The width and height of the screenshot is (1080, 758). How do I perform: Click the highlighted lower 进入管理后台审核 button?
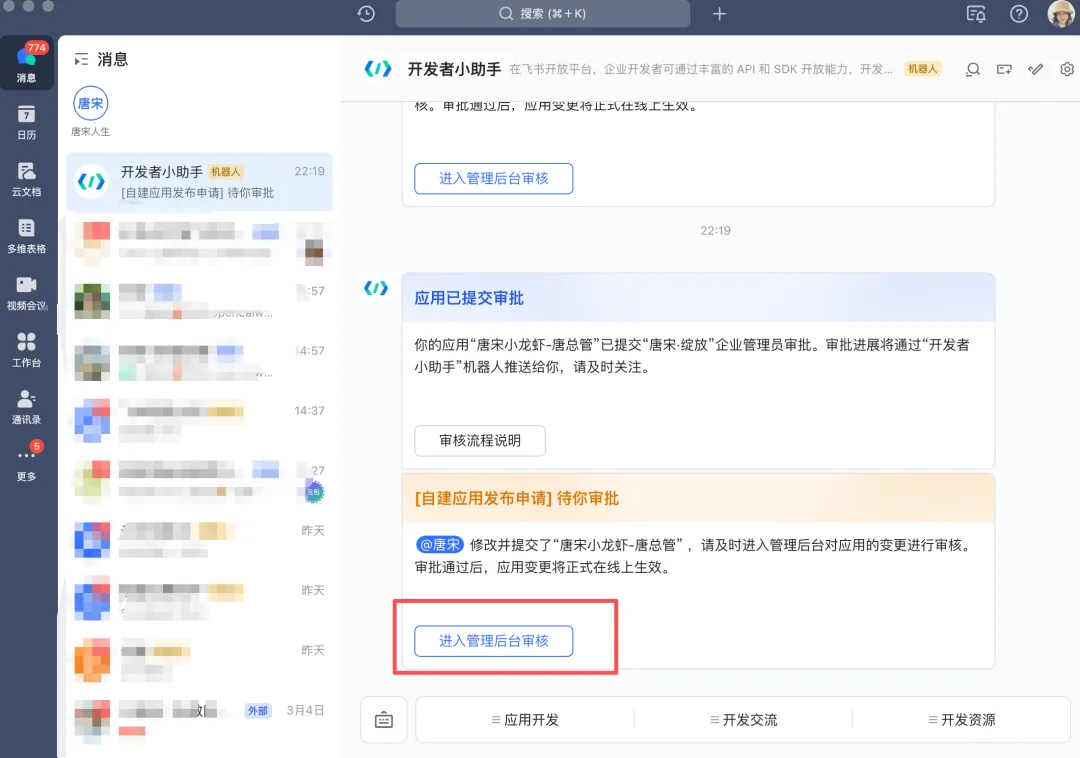493,641
